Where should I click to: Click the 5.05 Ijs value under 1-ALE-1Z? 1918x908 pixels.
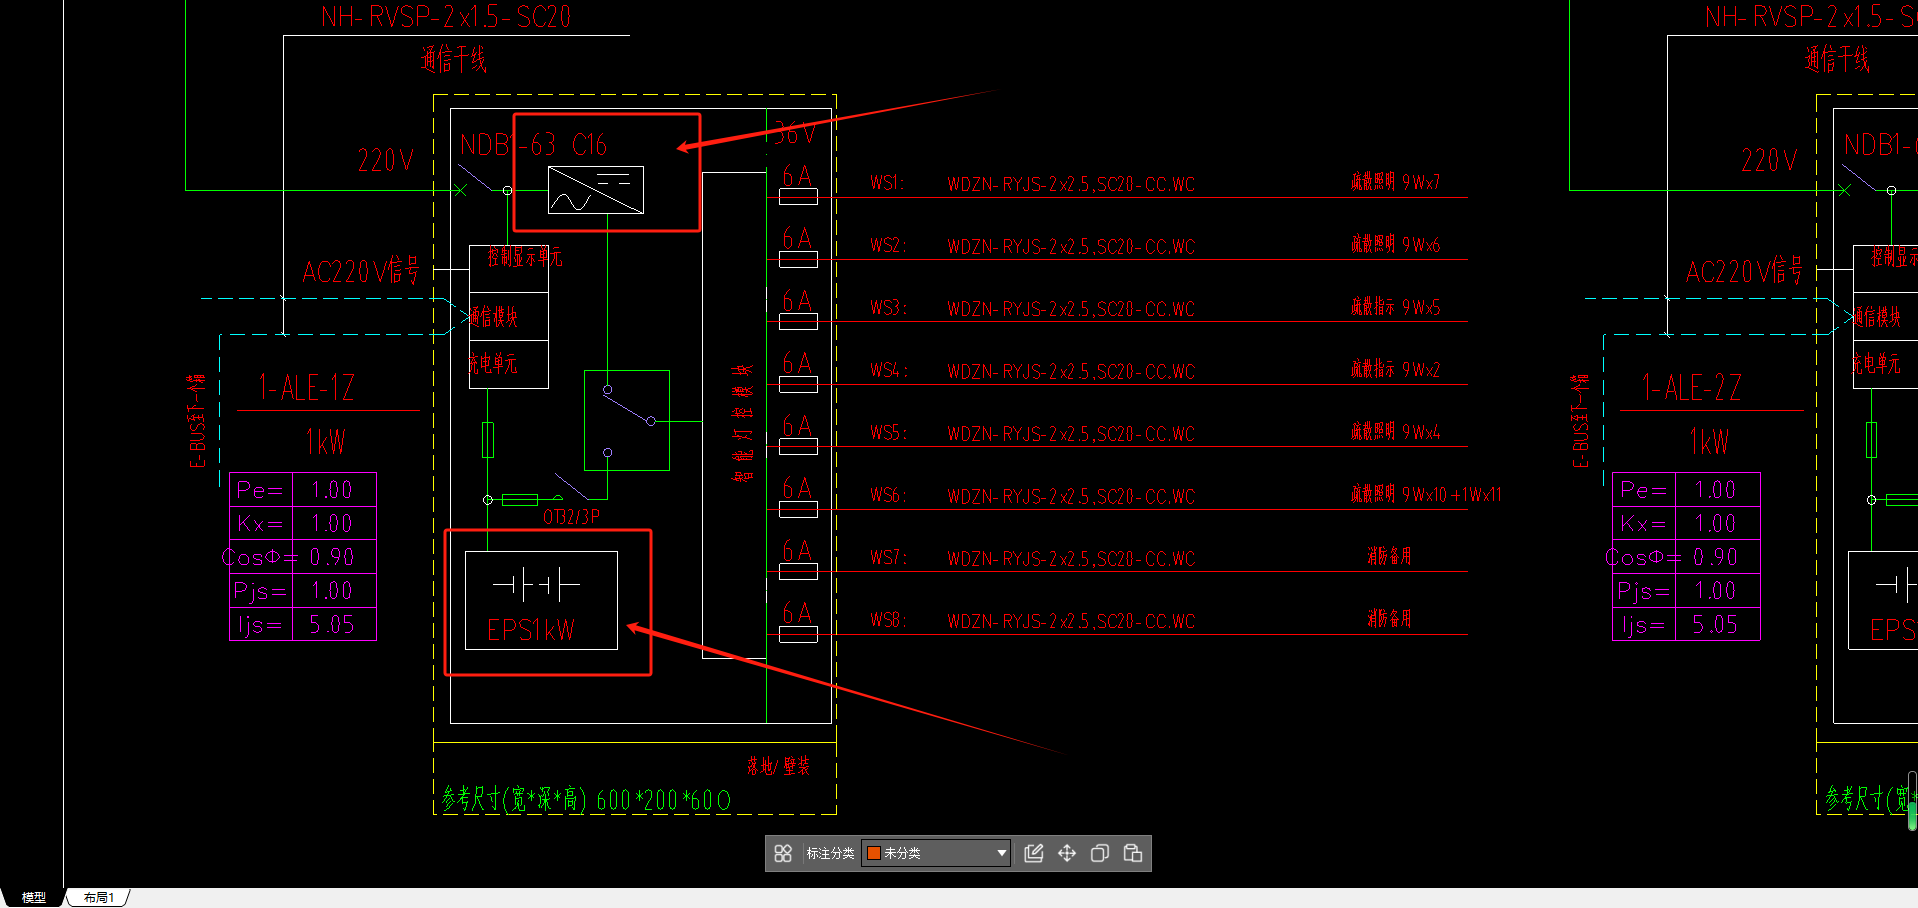click(x=332, y=625)
